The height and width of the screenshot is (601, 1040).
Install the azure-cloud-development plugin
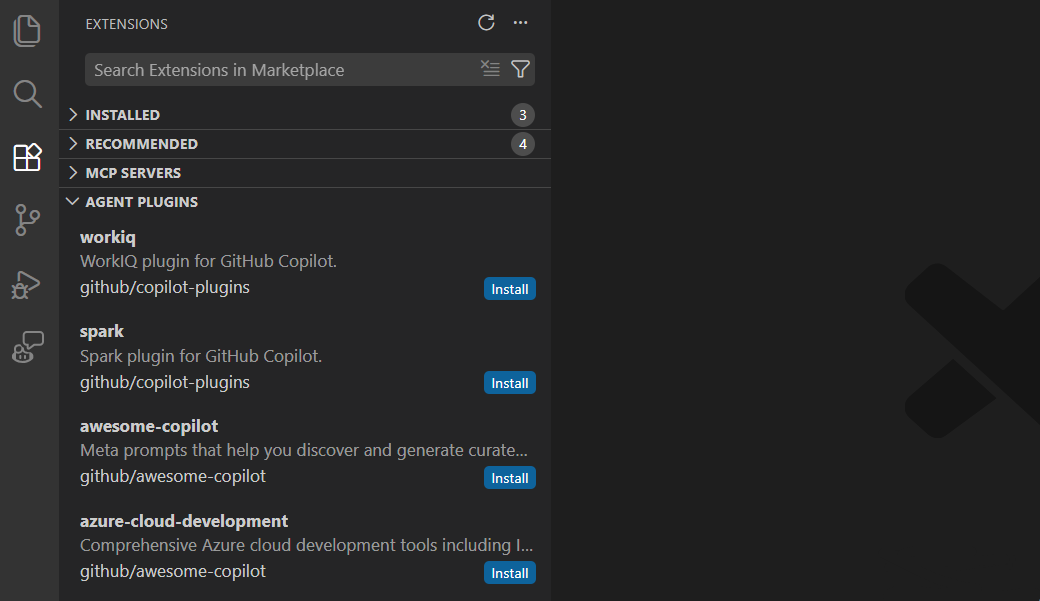(509, 572)
